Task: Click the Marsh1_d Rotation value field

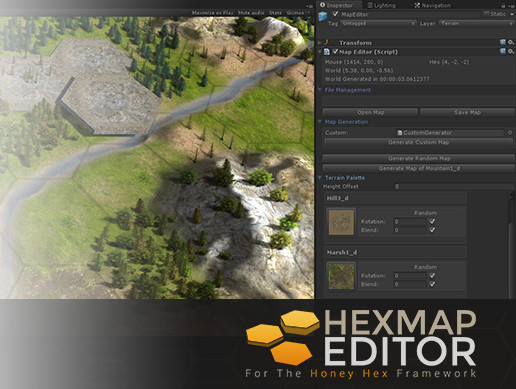Action: (x=410, y=276)
